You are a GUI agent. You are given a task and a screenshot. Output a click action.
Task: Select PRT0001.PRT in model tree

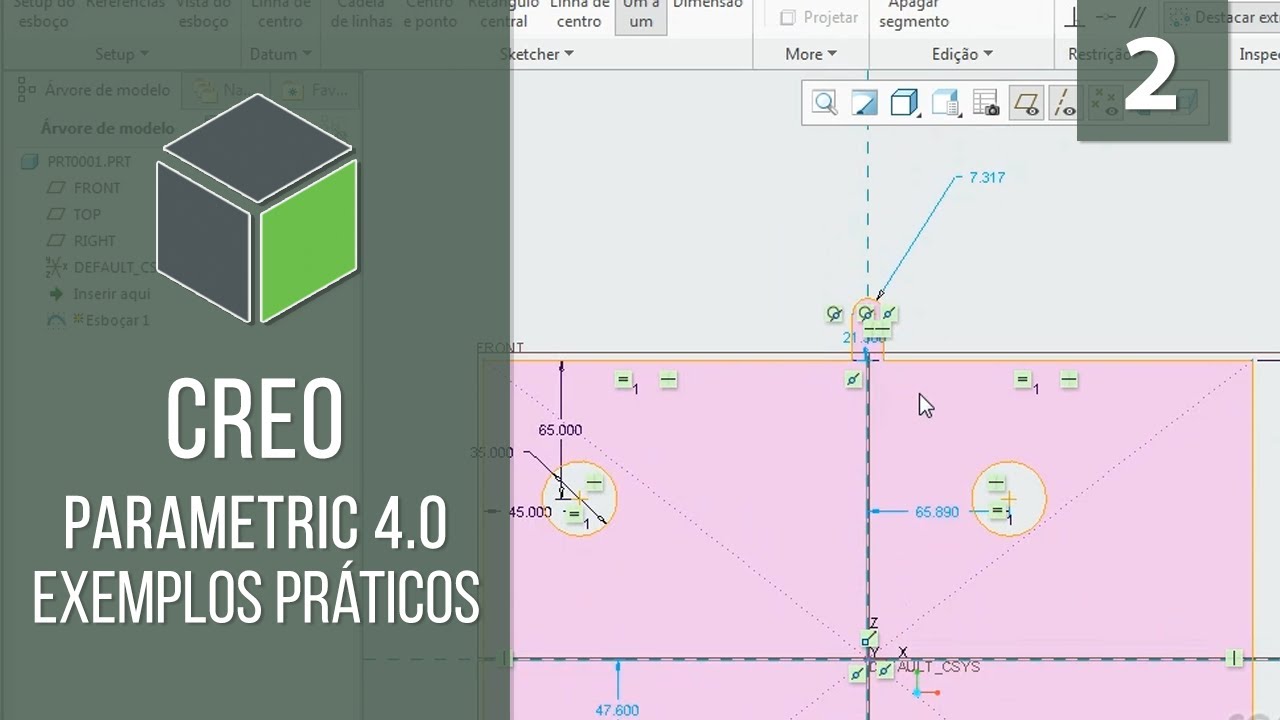click(x=77, y=161)
